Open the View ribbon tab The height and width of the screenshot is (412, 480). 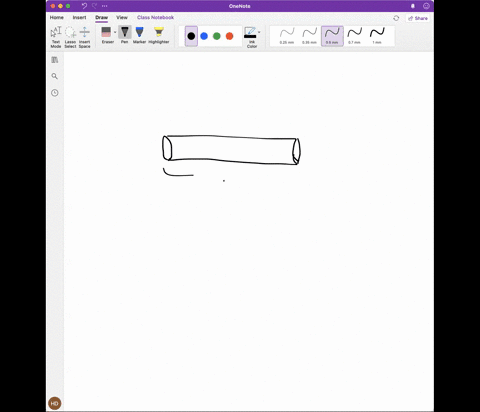tap(122, 17)
